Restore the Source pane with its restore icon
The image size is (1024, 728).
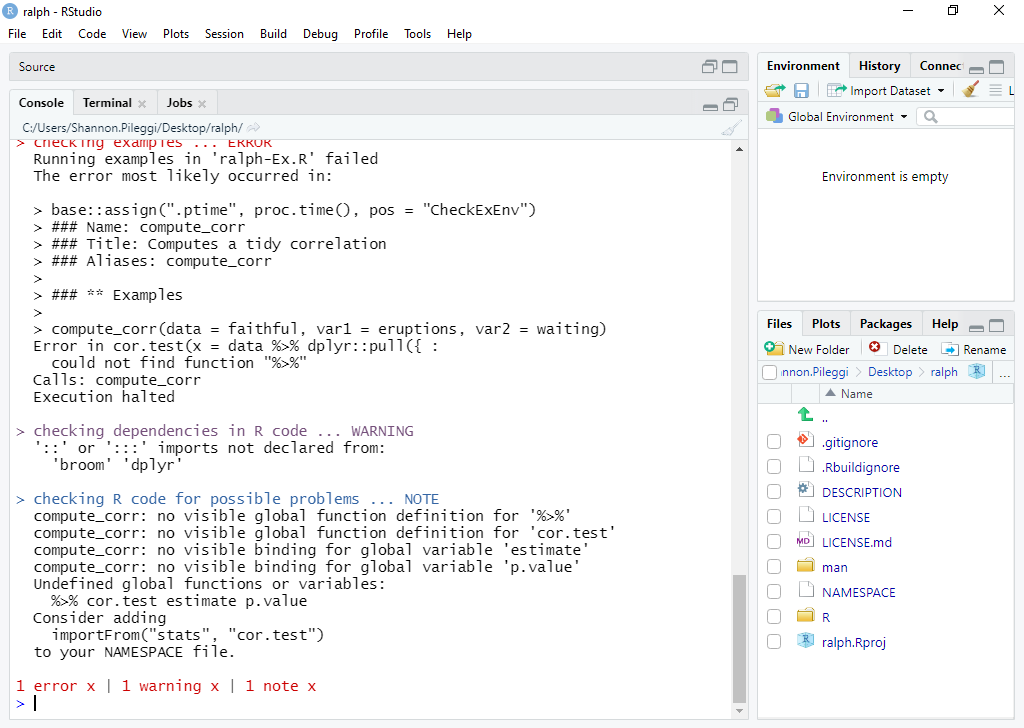coord(709,67)
